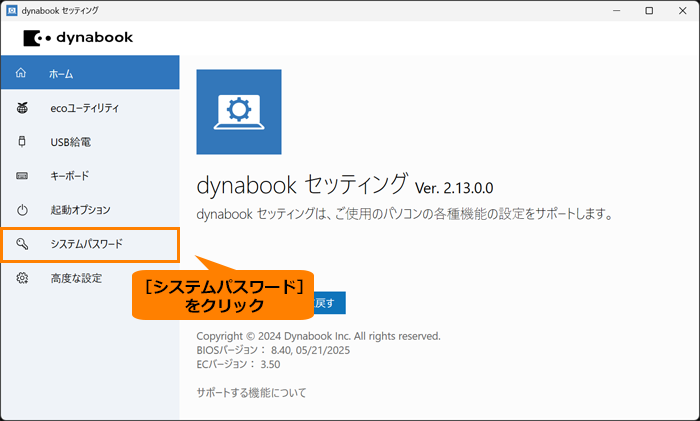
Task: Click the keyboard icon in the sidebar
Action: 22,176
